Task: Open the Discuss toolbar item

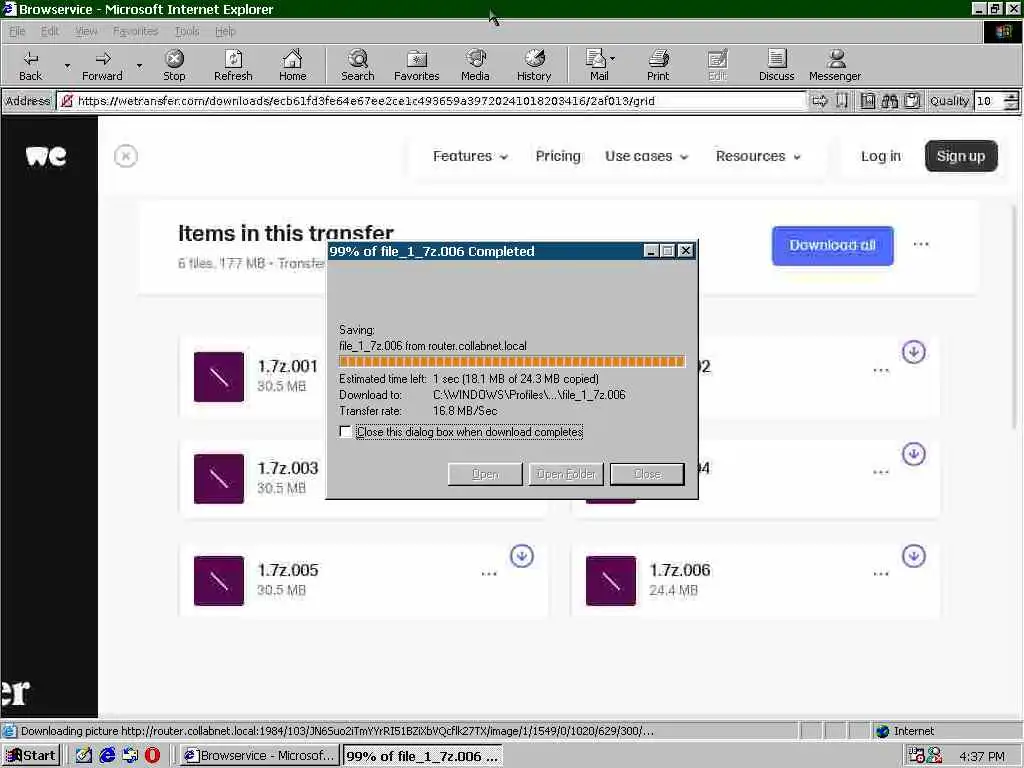Action: 776,65
